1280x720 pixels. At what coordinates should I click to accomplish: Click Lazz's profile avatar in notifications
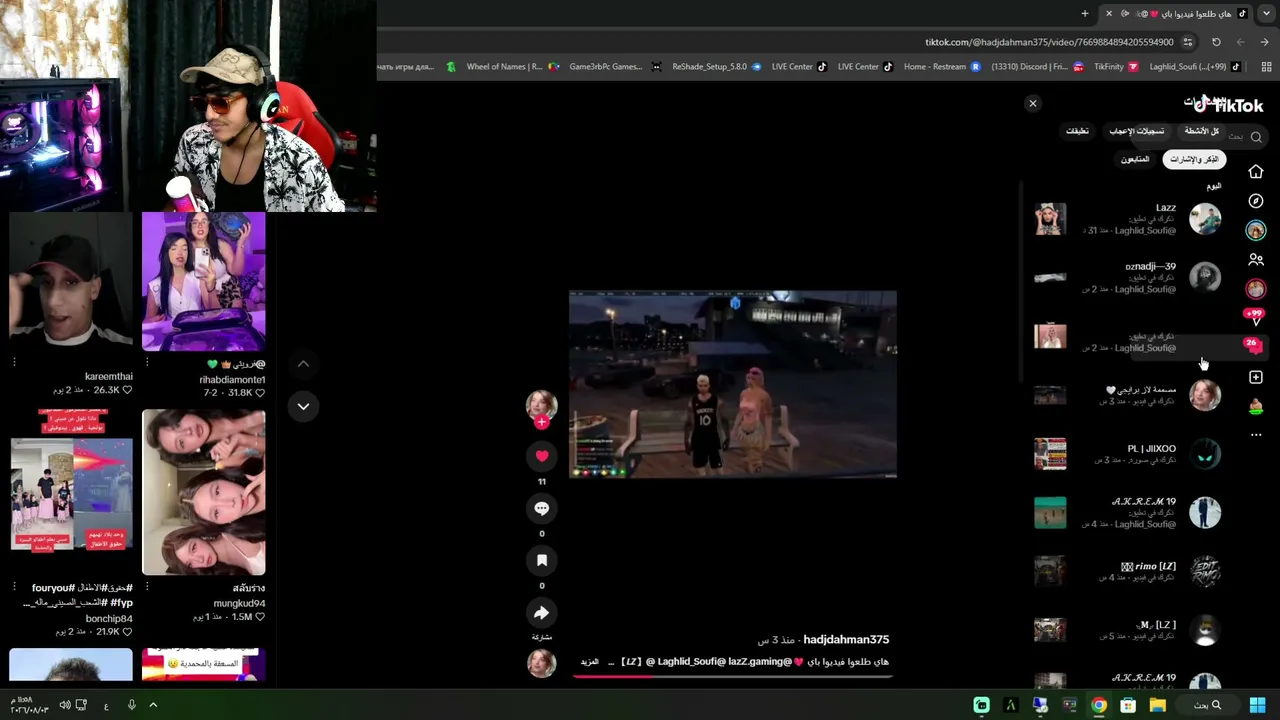pos(1205,219)
